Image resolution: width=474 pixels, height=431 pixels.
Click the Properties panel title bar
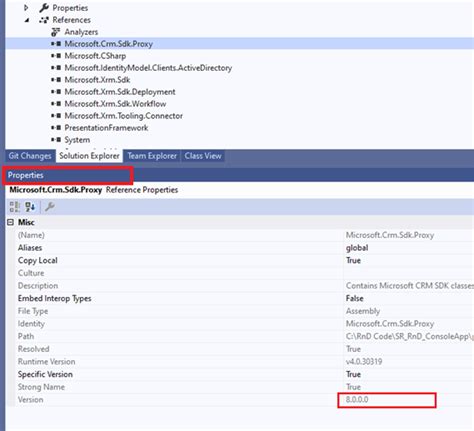tap(239, 175)
